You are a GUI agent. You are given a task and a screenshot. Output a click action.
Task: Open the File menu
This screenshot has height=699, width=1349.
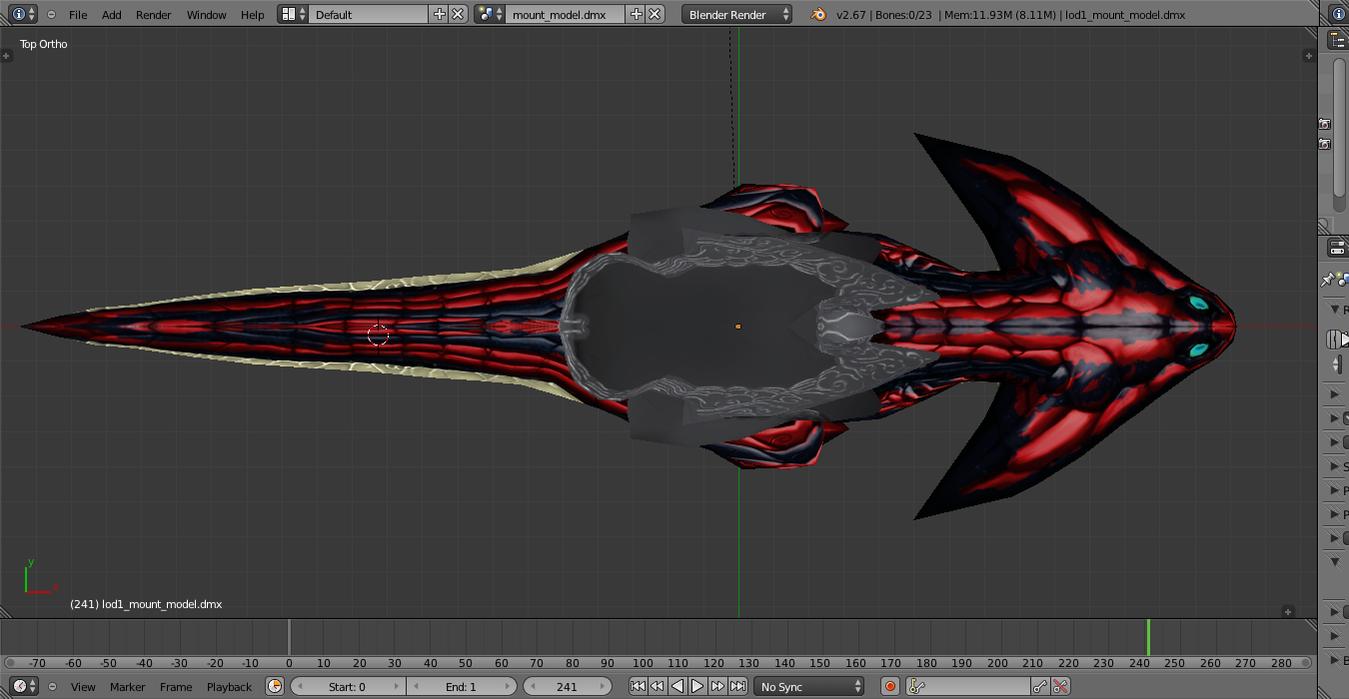[x=78, y=14]
